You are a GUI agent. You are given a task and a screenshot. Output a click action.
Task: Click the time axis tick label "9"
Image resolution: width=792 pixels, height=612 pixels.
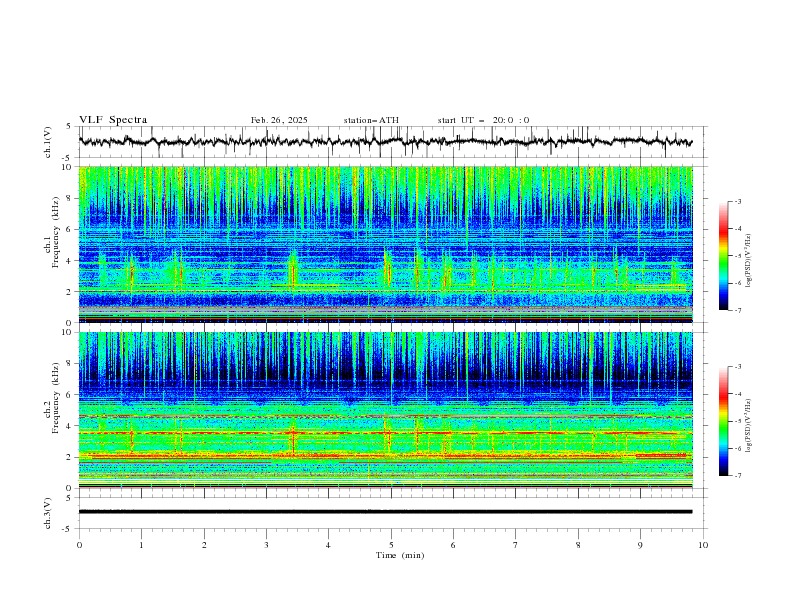click(x=640, y=545)
